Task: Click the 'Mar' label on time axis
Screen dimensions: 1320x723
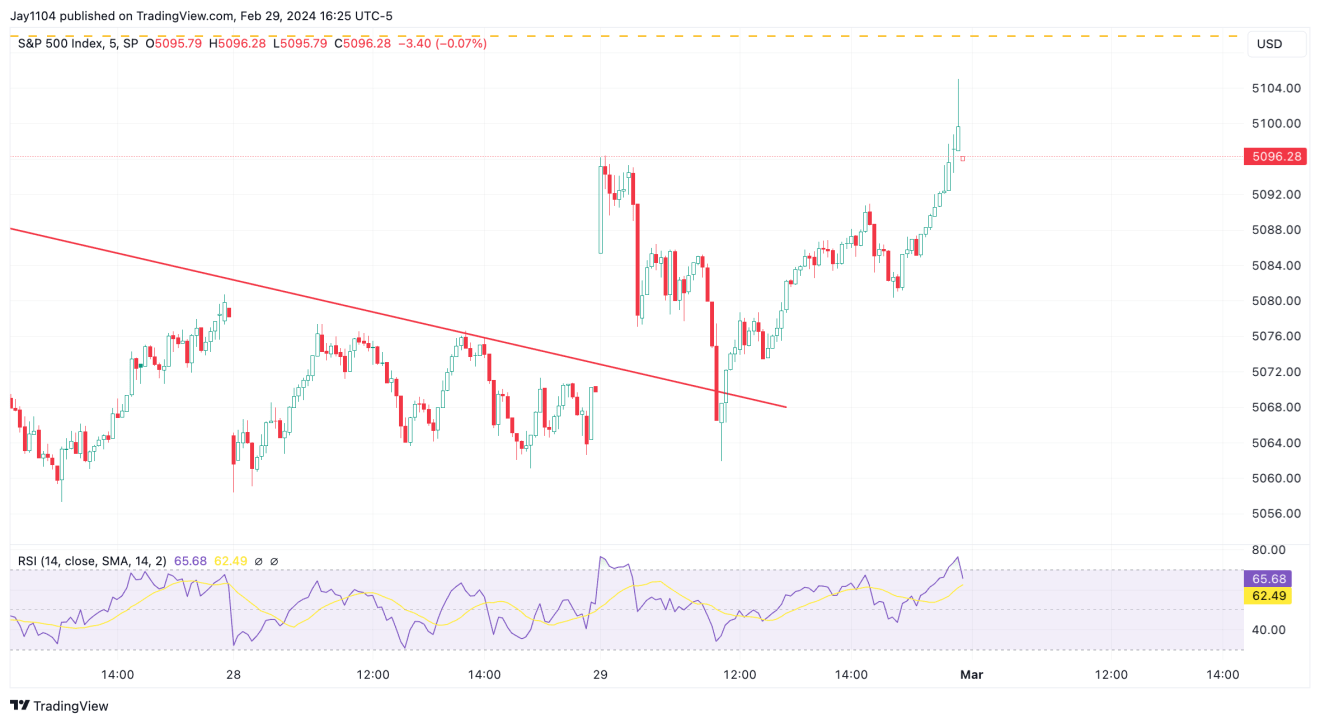Action: click(972, 675)
